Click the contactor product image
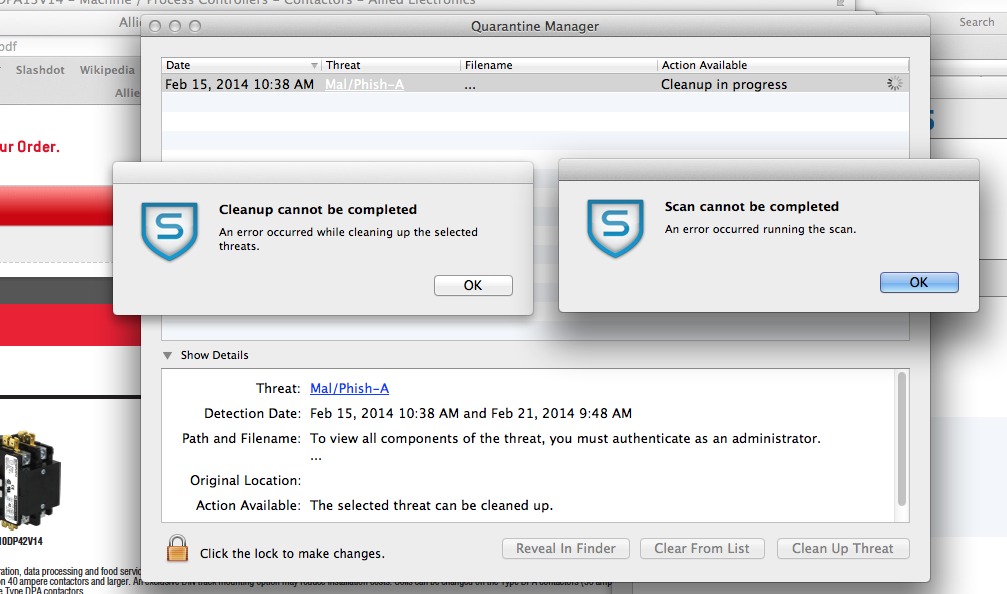The width and height of the screenshot is (1007, 594). (x=29, y=480)
